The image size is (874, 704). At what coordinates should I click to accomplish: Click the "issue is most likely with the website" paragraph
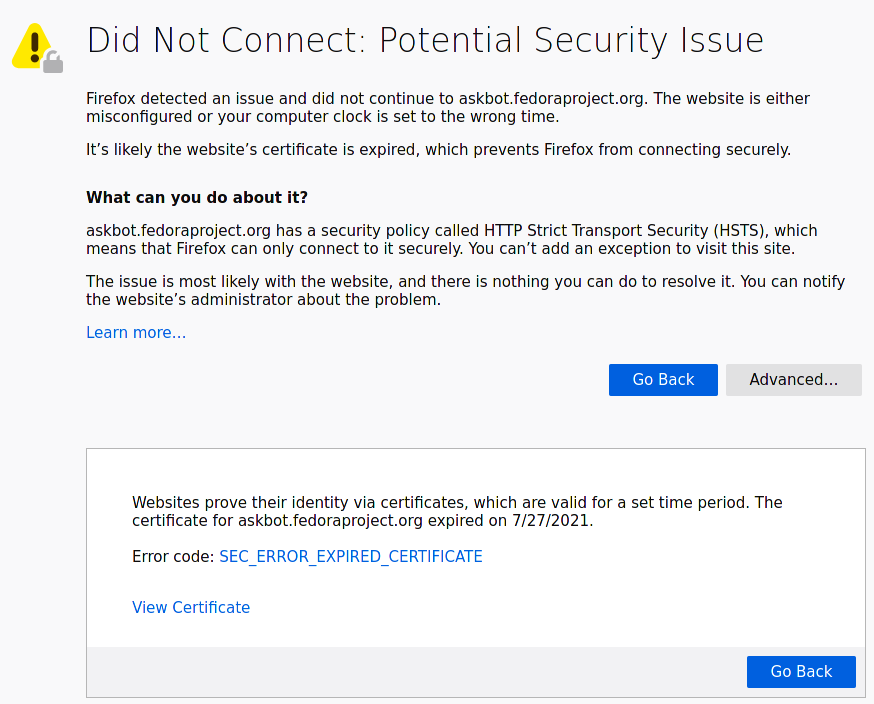click(465, 291)
